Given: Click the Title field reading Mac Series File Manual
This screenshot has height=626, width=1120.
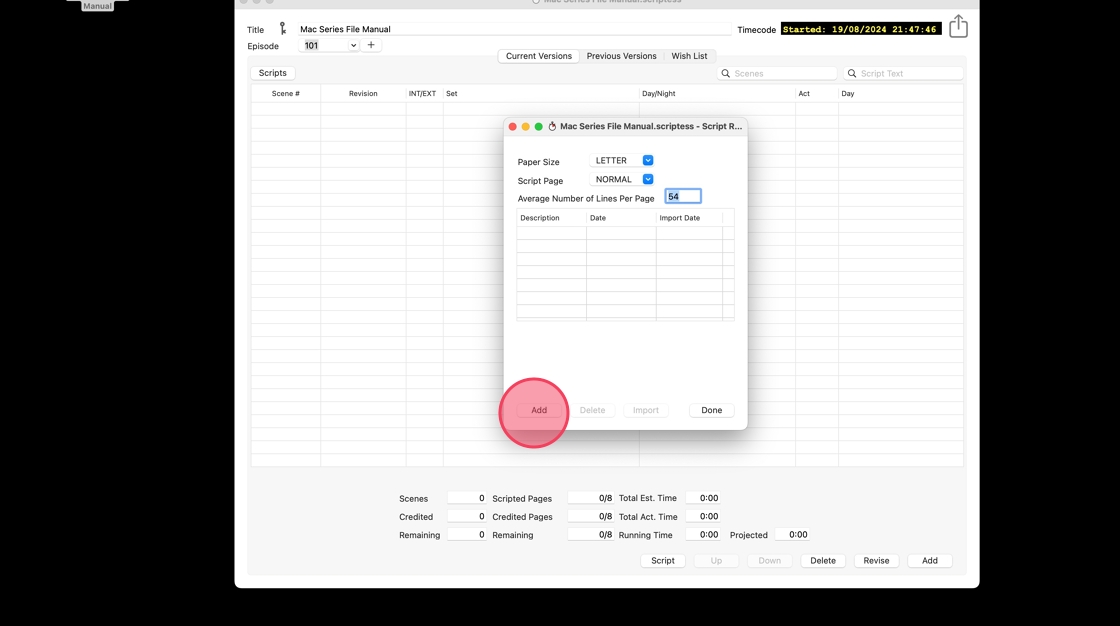Looking at the screenshot, I should (x=514, y=29).
